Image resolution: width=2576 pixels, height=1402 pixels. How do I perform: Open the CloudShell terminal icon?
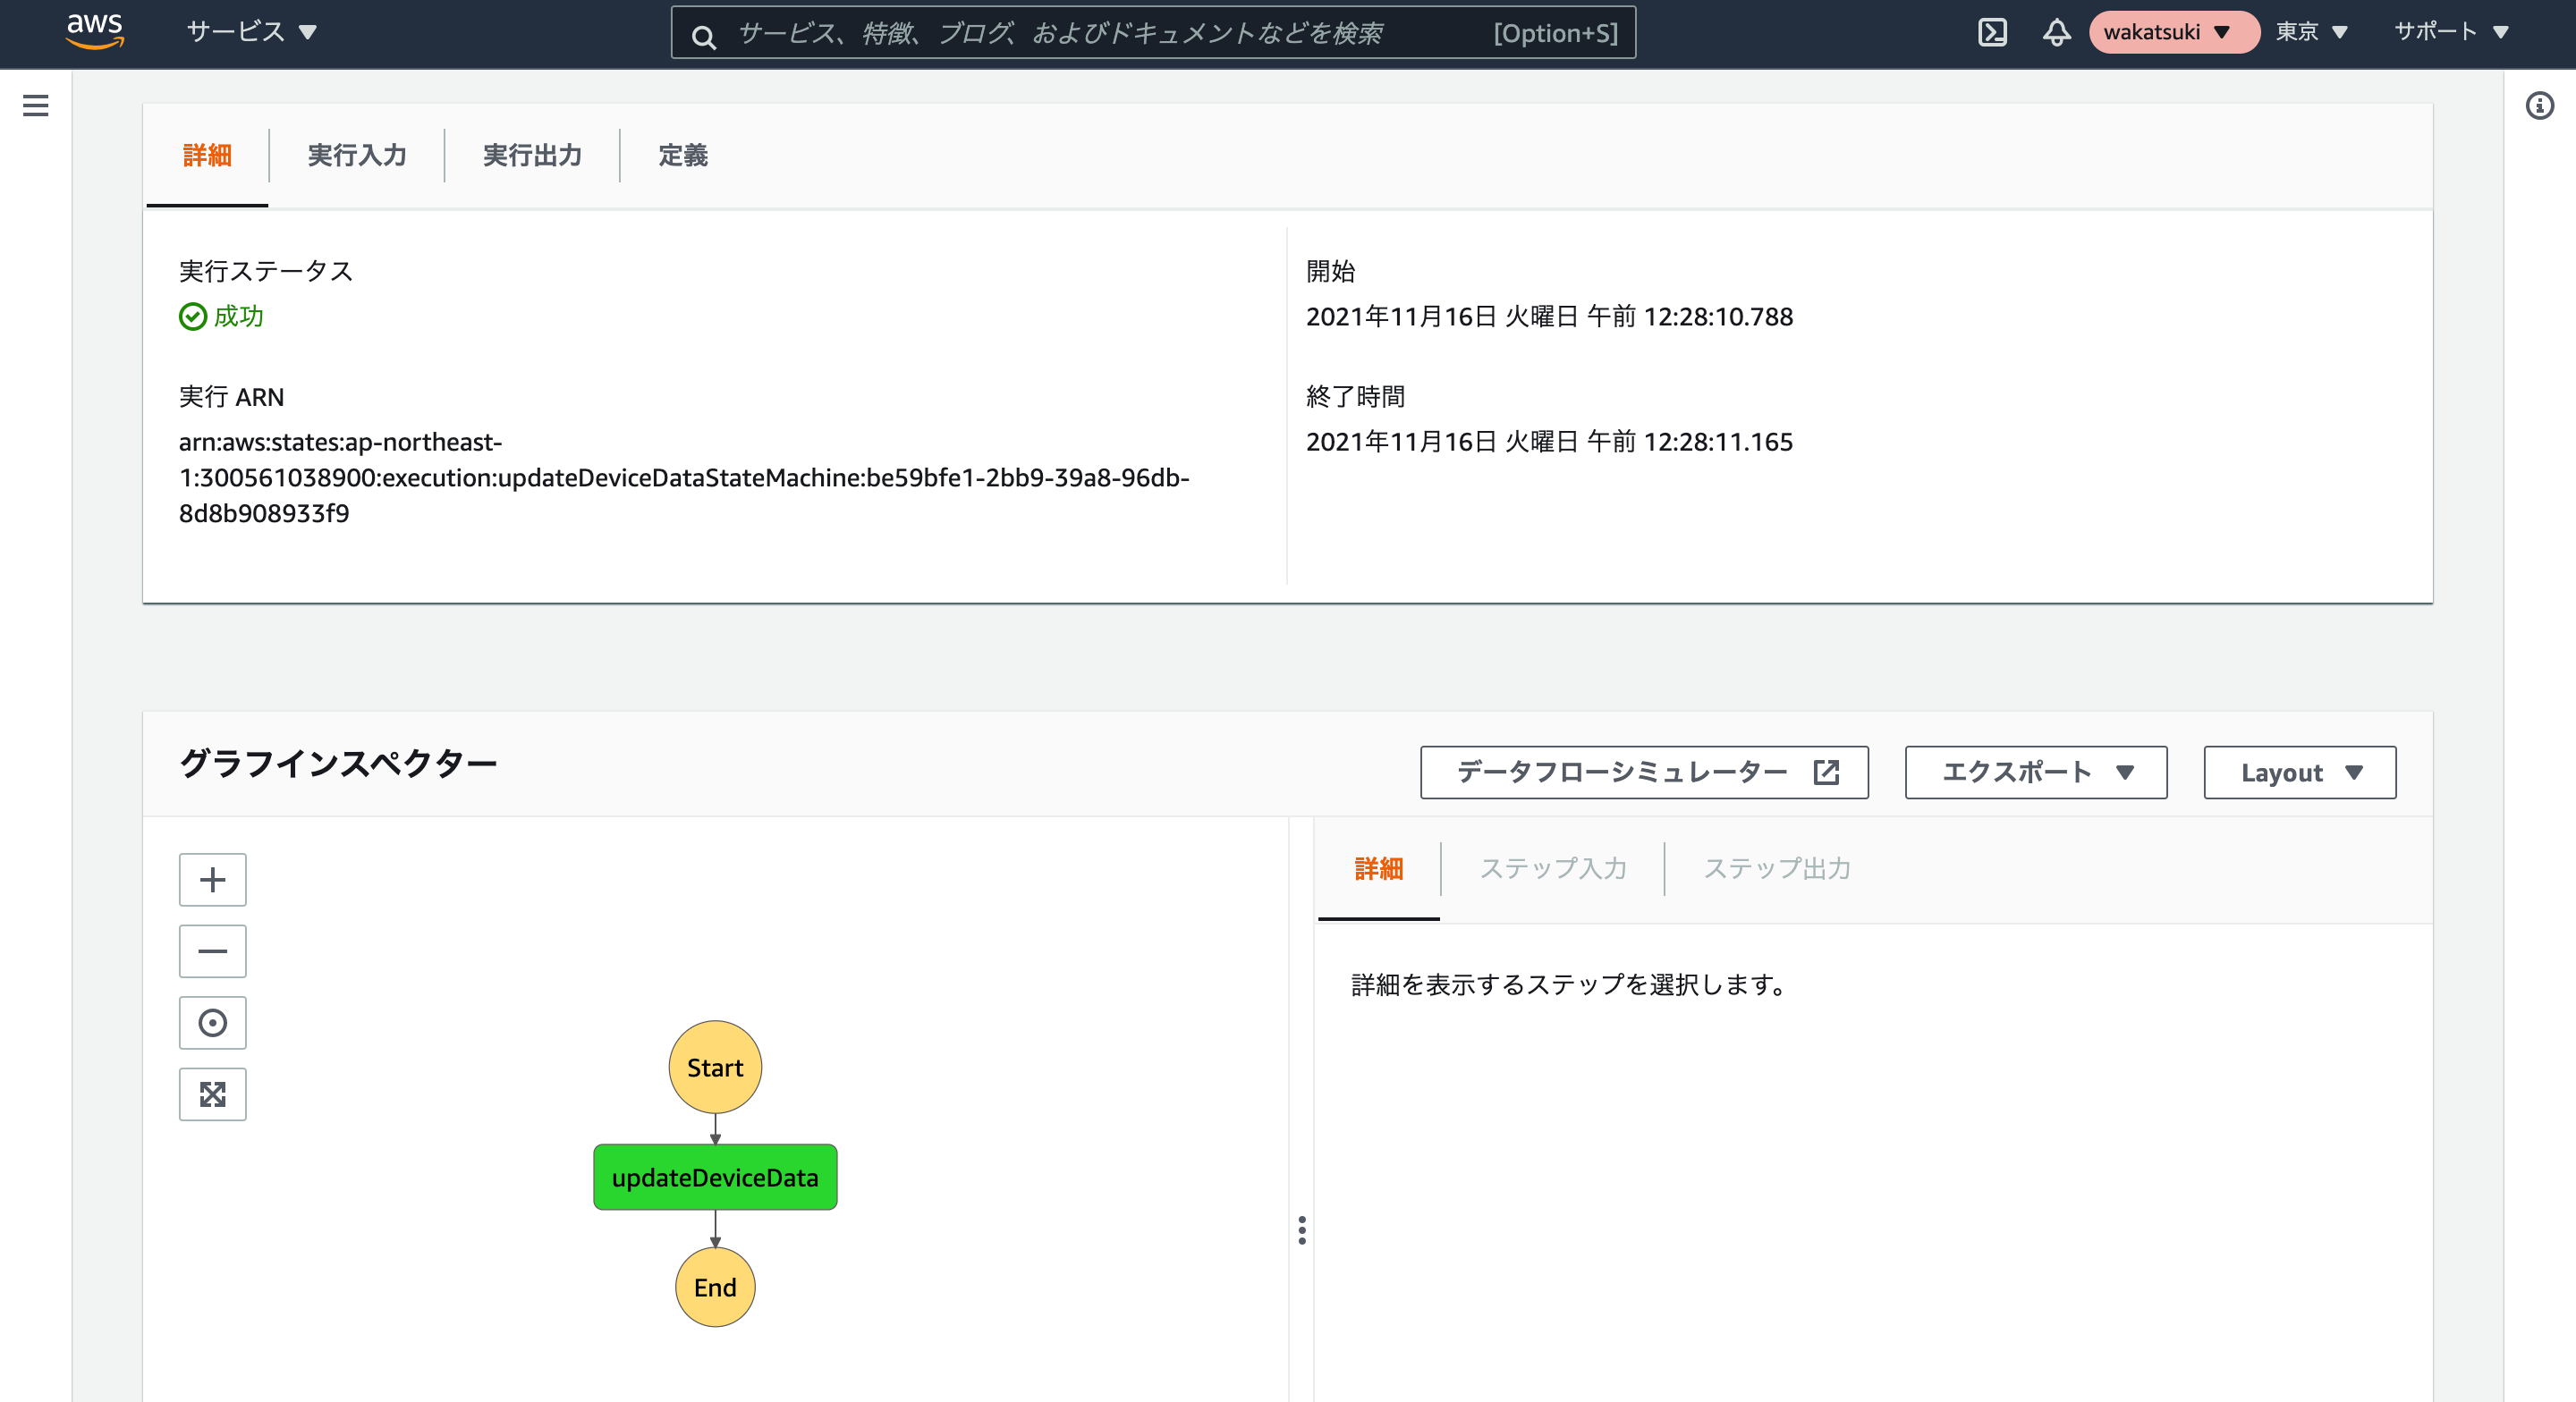coord(1992,32)
